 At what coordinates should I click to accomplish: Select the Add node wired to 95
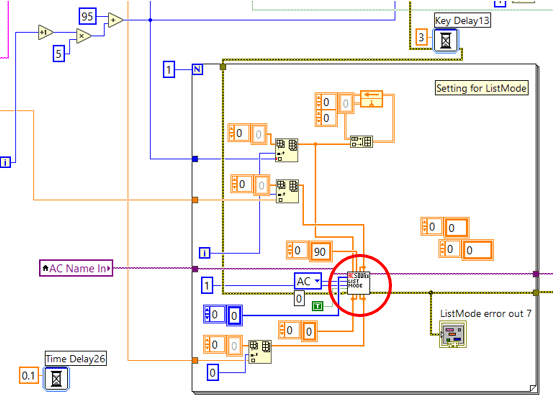pos(115,20)
